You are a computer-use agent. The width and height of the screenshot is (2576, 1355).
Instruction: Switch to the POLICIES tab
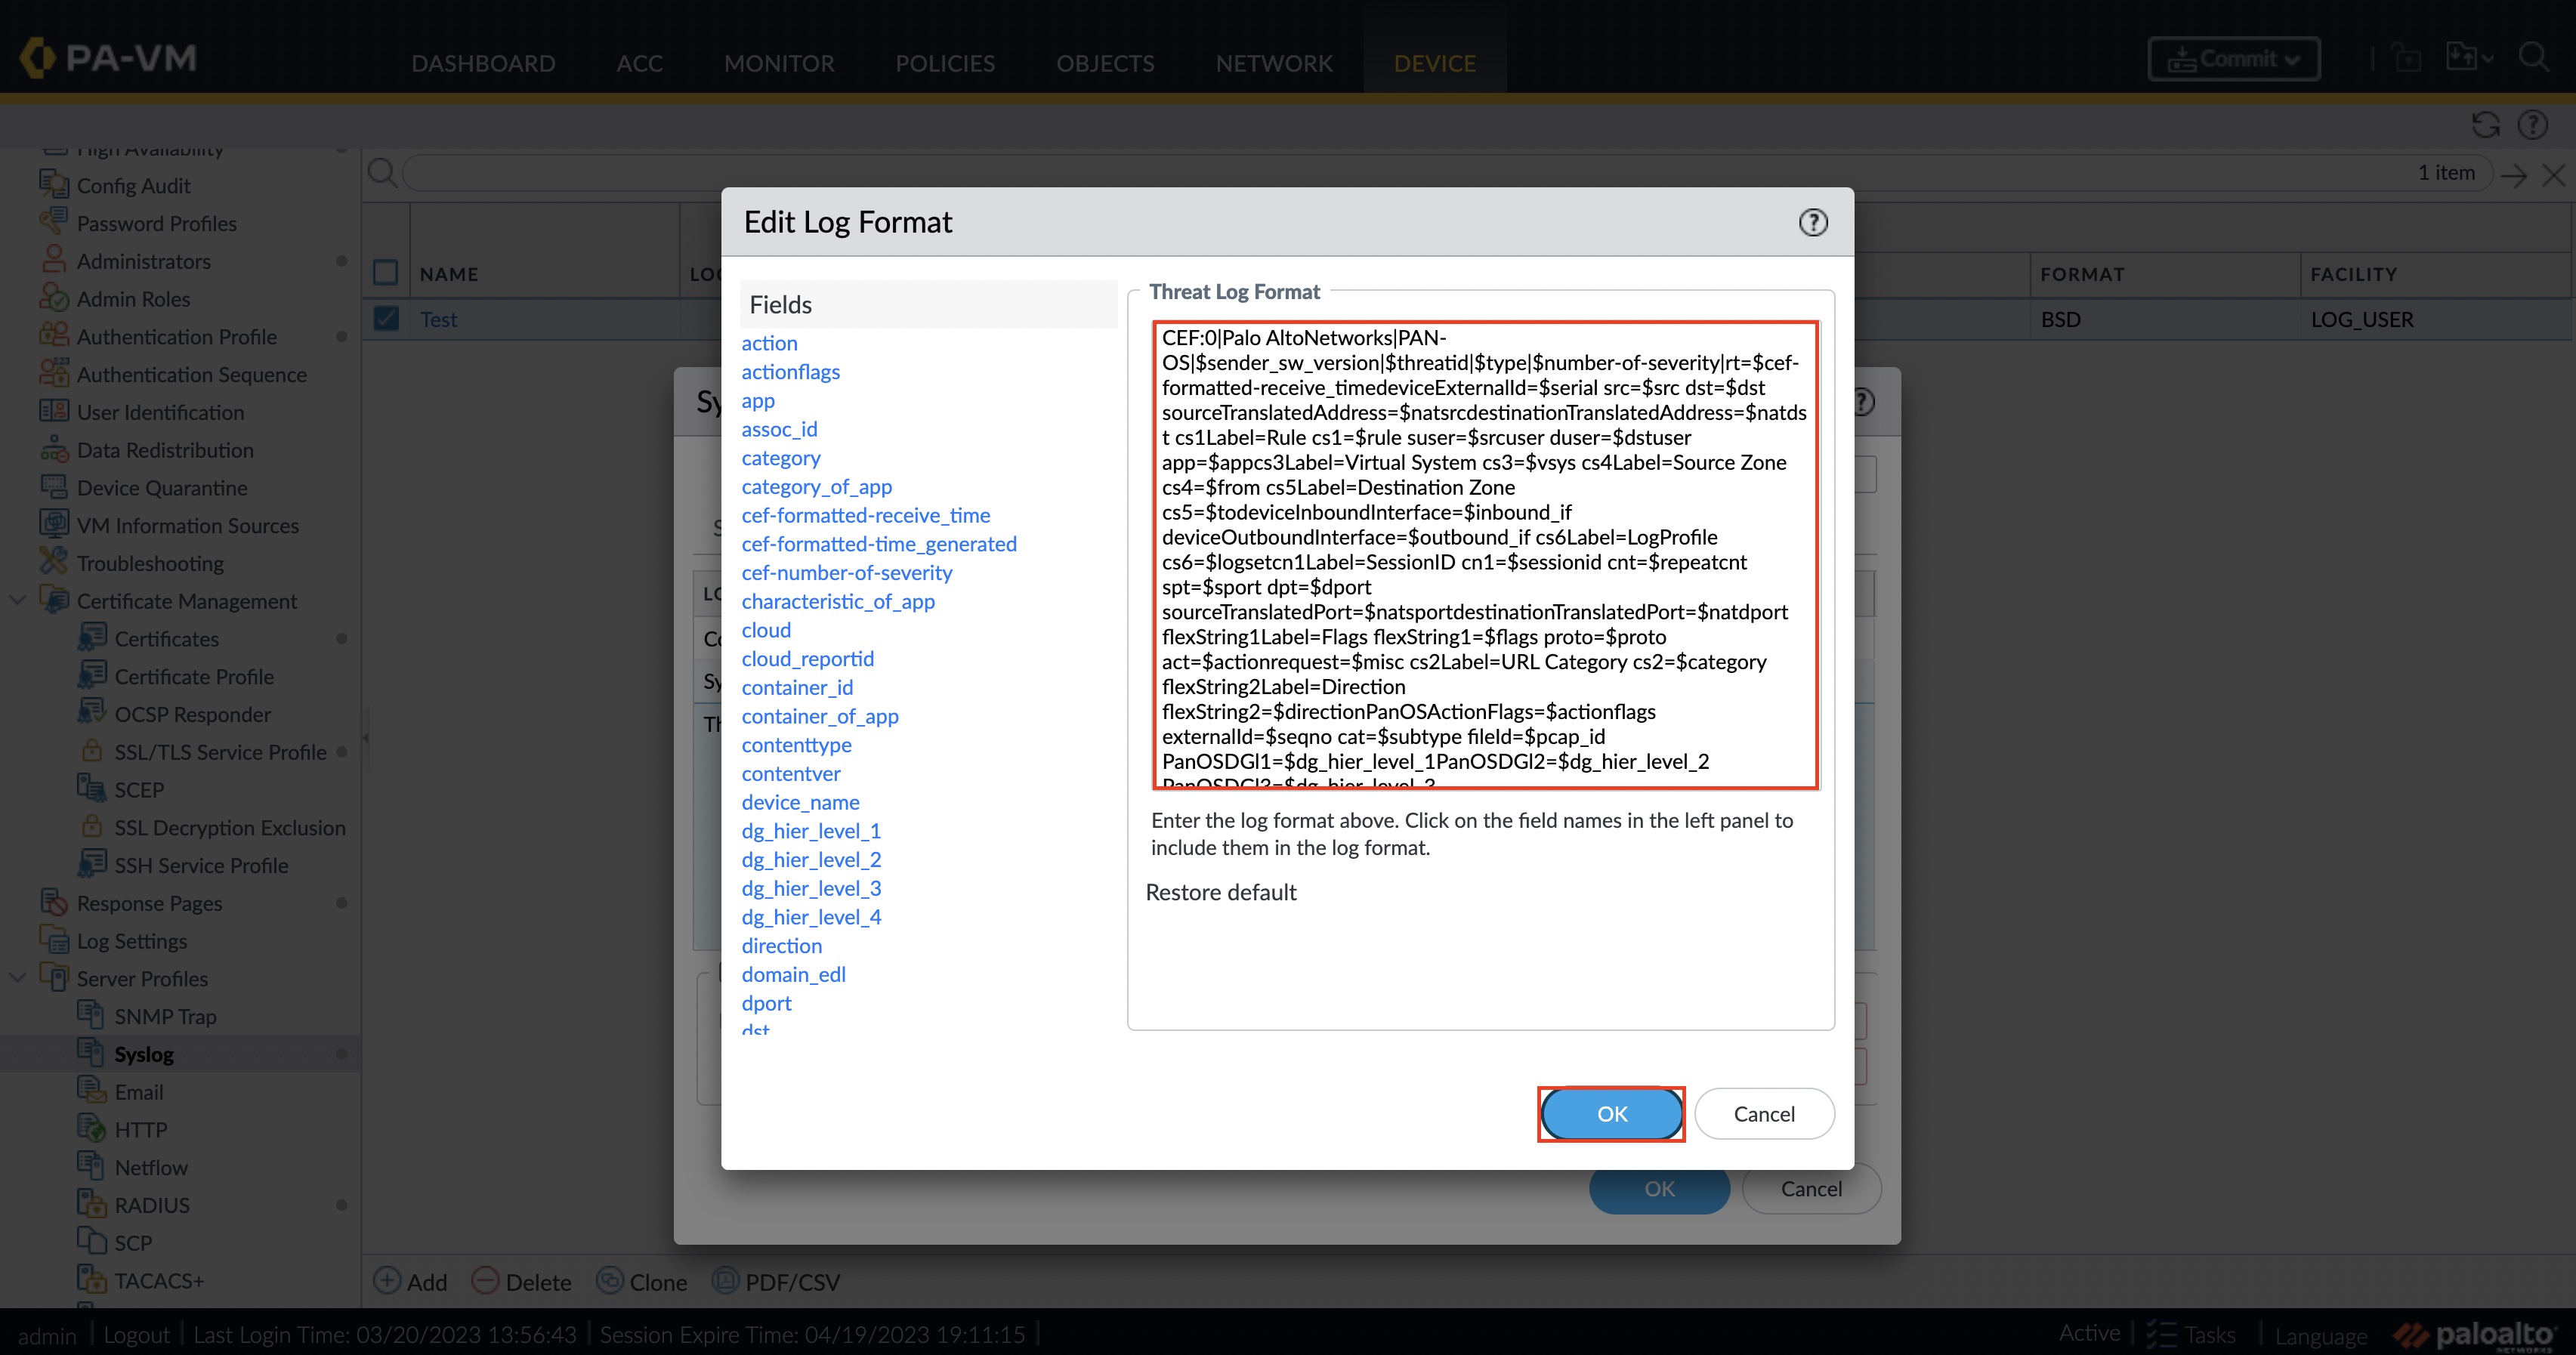tap(944, 63)
